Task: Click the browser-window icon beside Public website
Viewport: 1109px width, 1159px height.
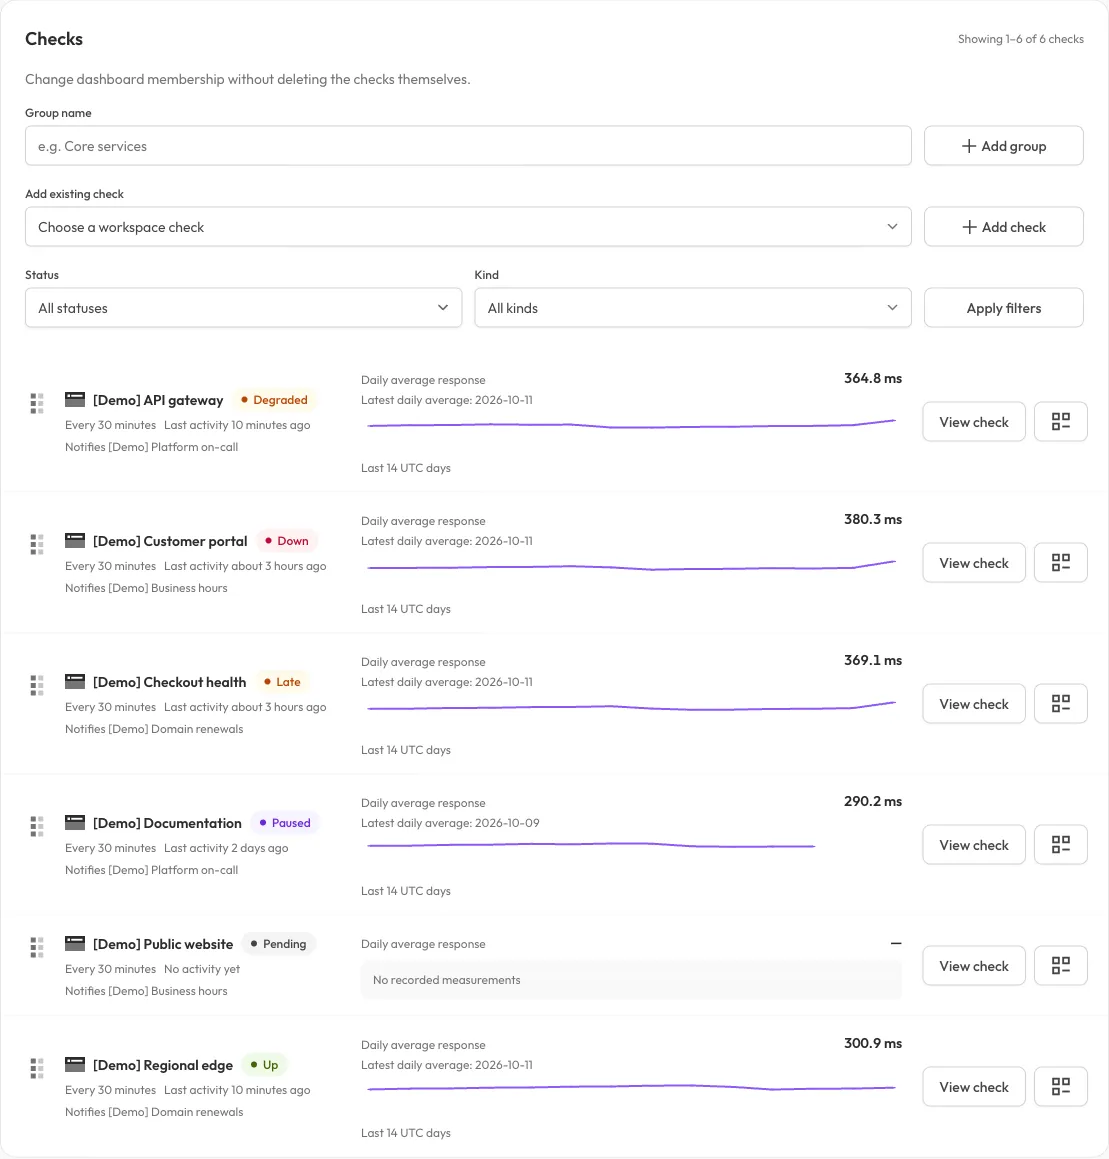Action: (x=75, y=943)
